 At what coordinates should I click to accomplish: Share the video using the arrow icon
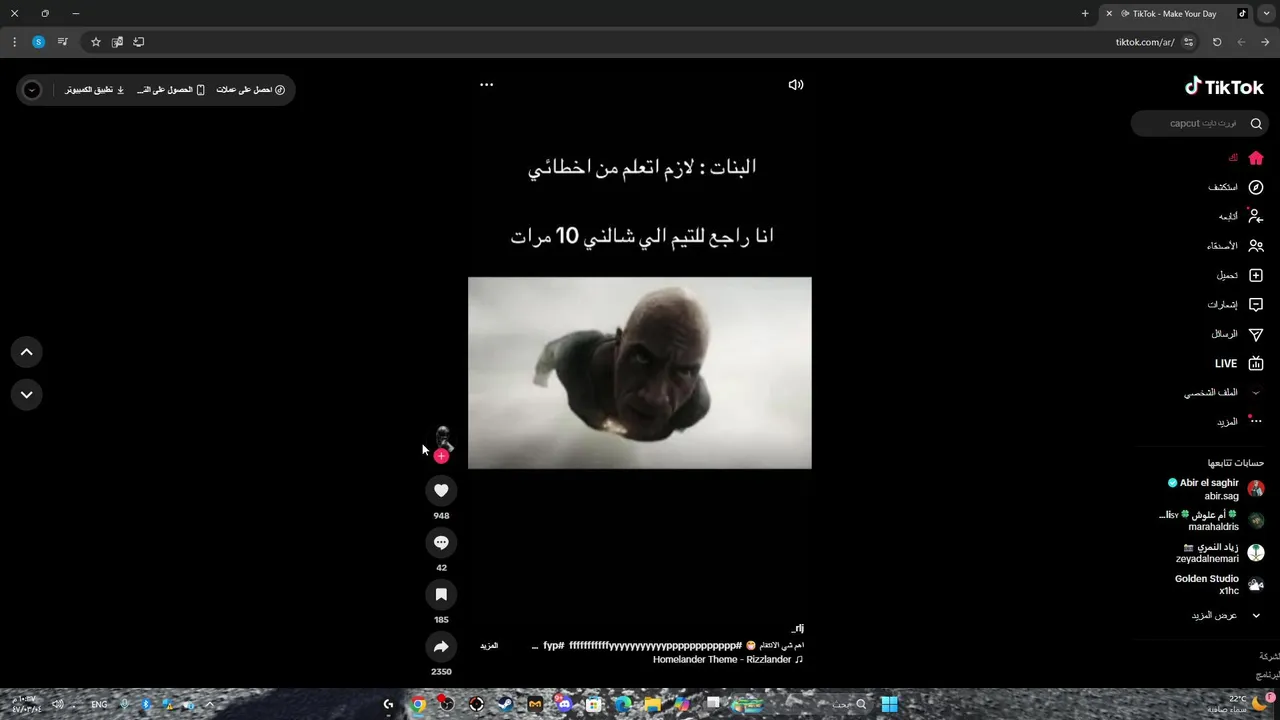[441, 646]
